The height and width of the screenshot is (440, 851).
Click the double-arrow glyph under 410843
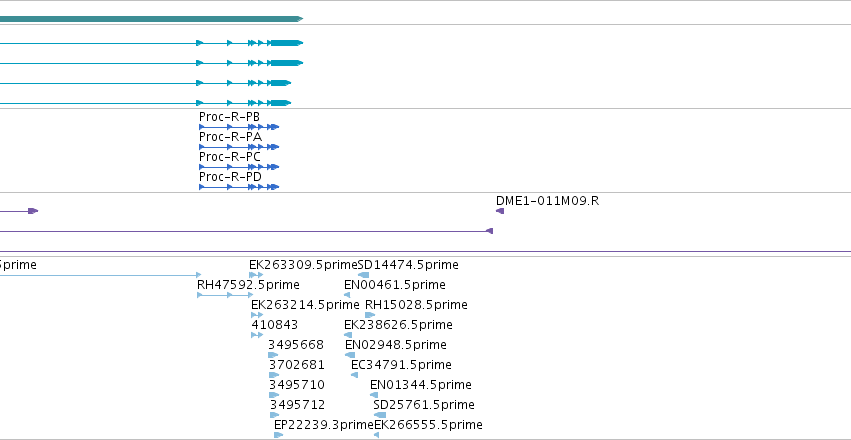point(257,335)
